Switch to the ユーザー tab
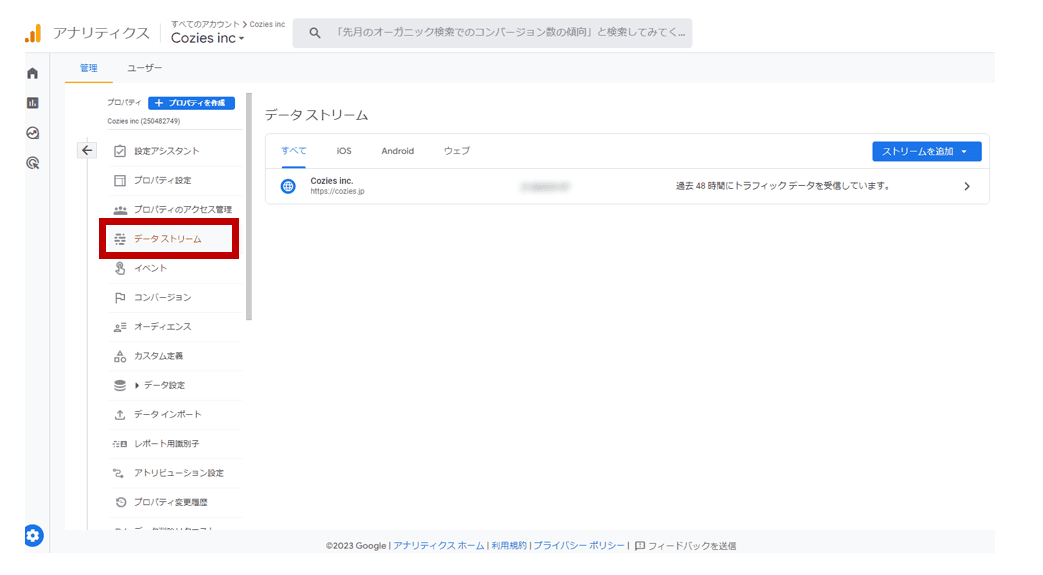 point(144,68)
